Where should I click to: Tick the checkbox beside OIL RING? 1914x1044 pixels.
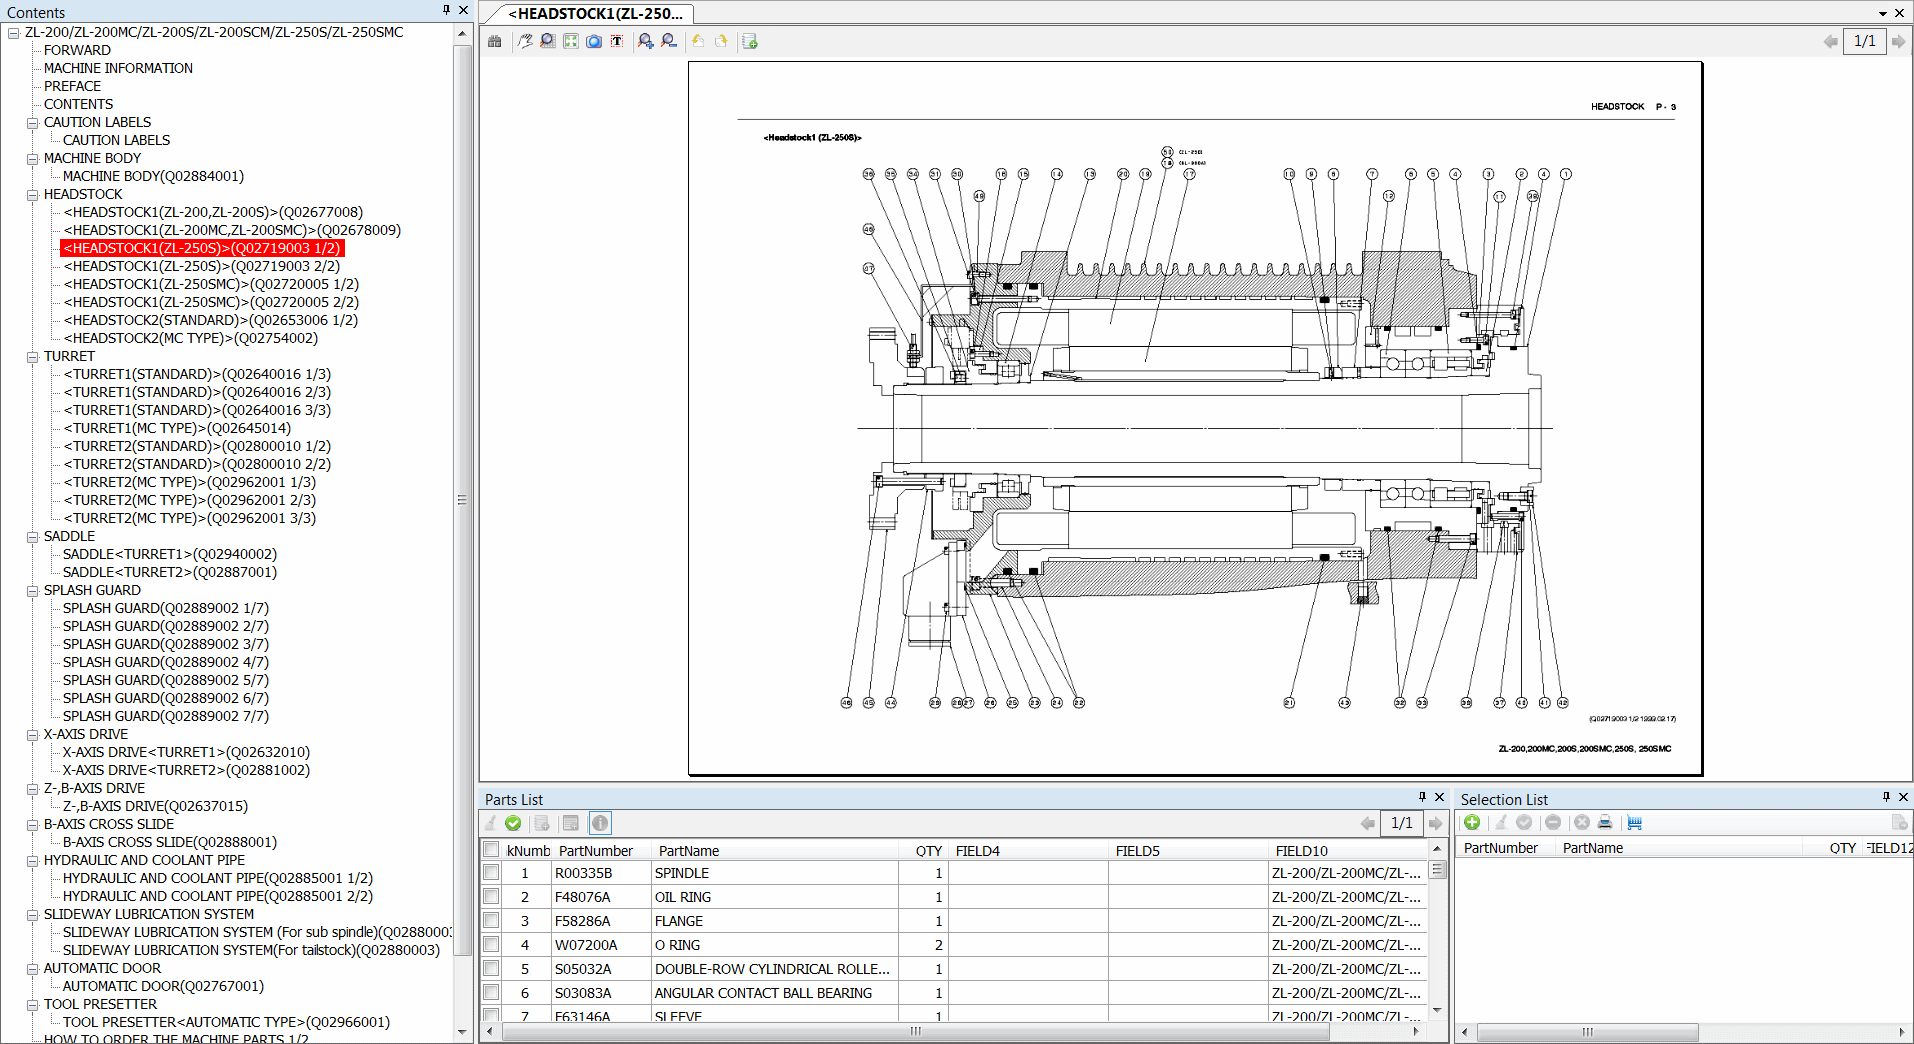point(491,896)
